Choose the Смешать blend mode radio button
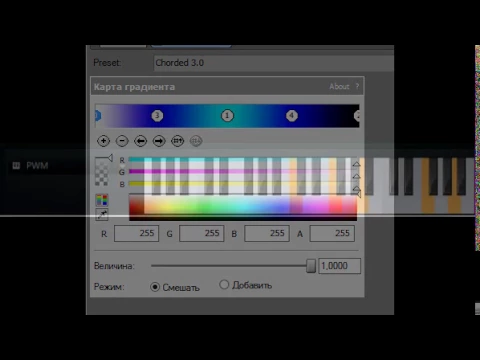The image size is (480, 360). click(155, 287)
